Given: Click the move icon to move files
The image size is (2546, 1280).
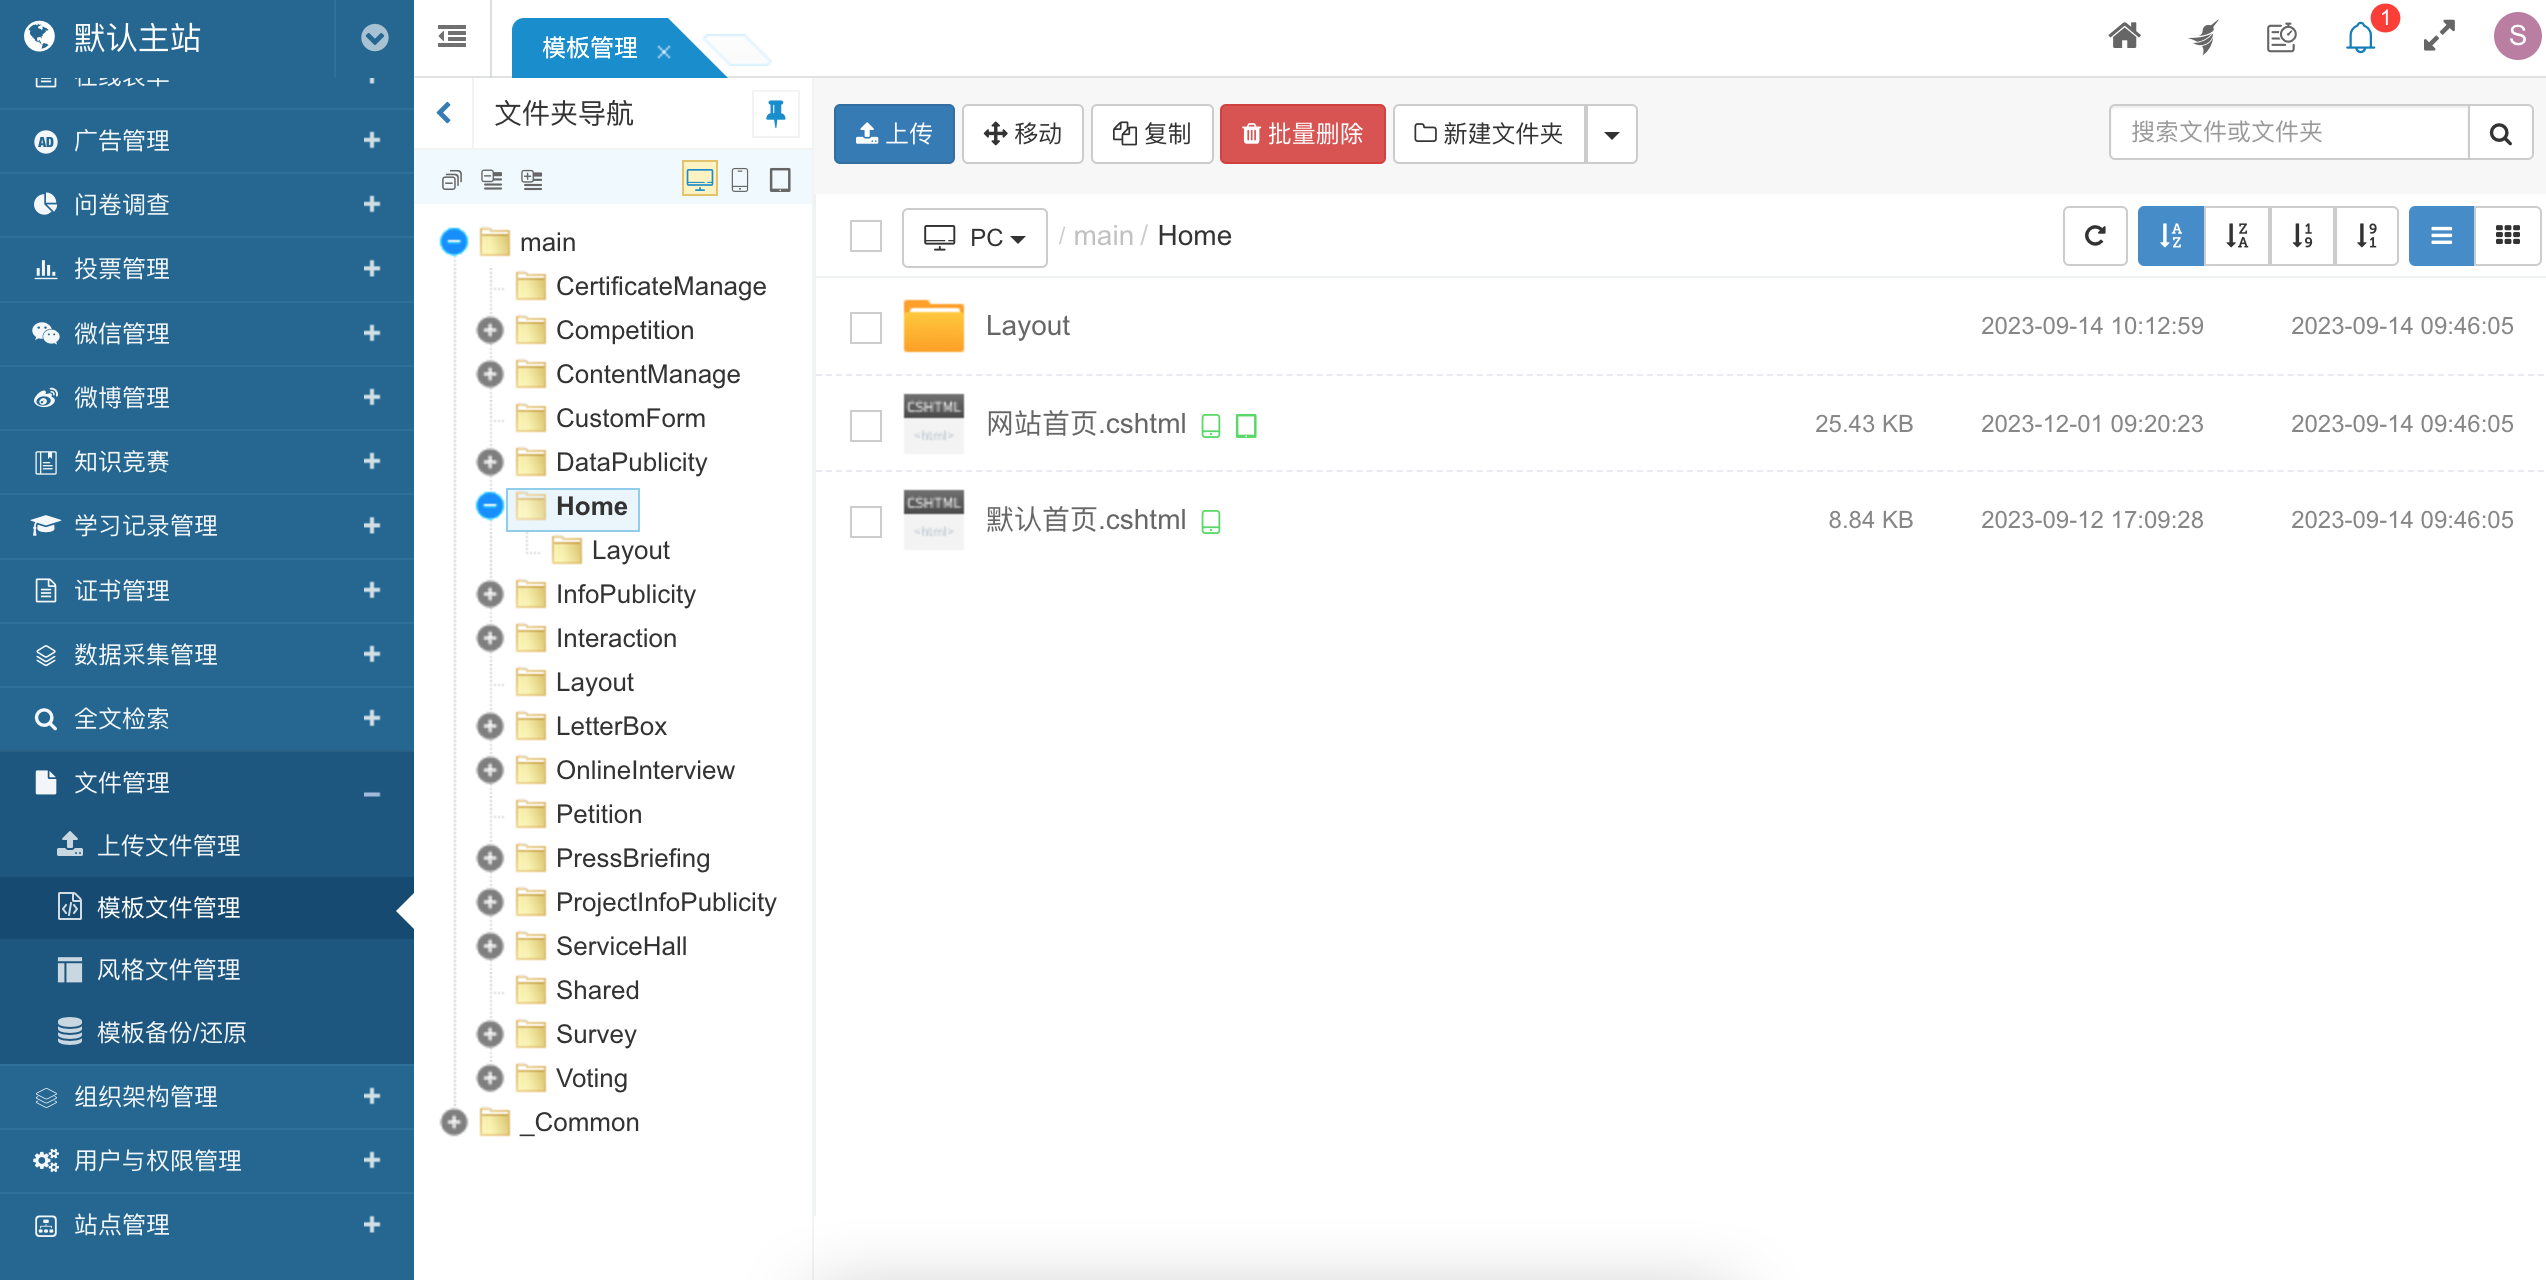Looking at the screenshot, I should click(x=1022, y=134).
